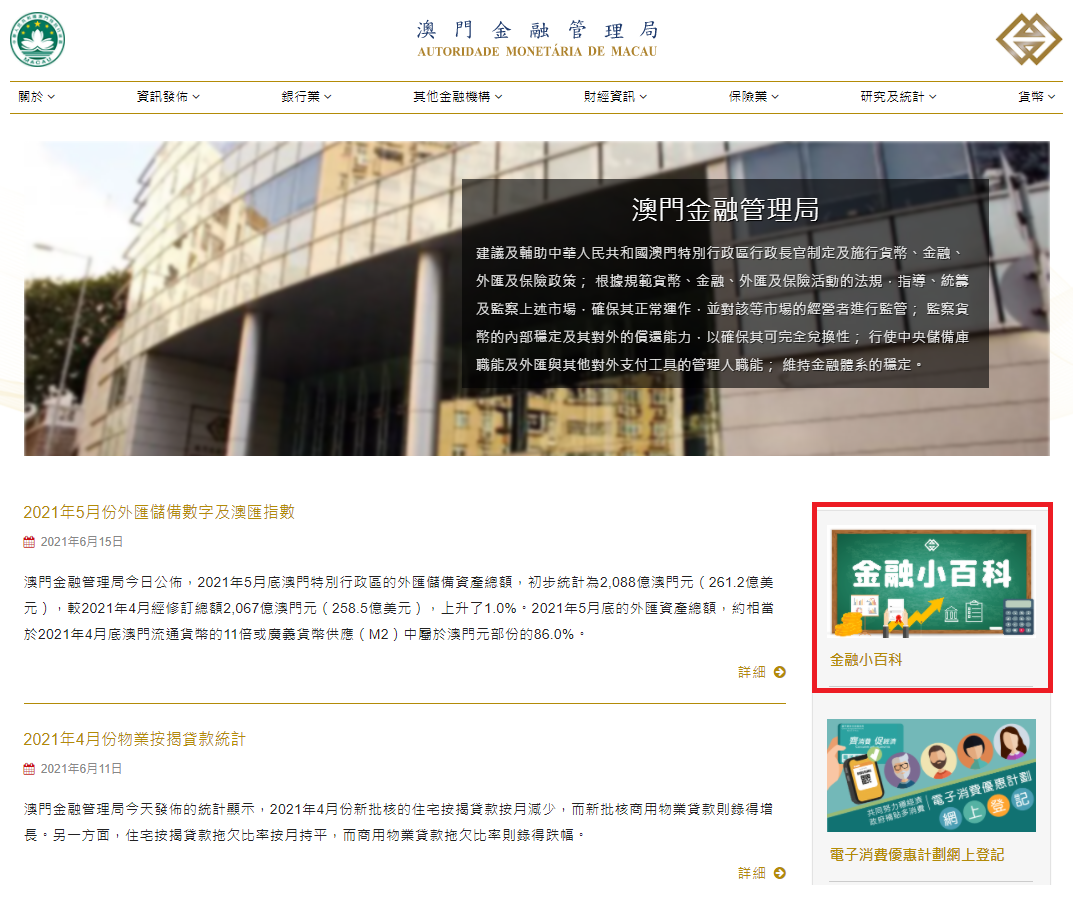Open the 貨幣 navigation menu
The height and width of the screenshot is (918, 1076).
click(x=1036, y=97)
